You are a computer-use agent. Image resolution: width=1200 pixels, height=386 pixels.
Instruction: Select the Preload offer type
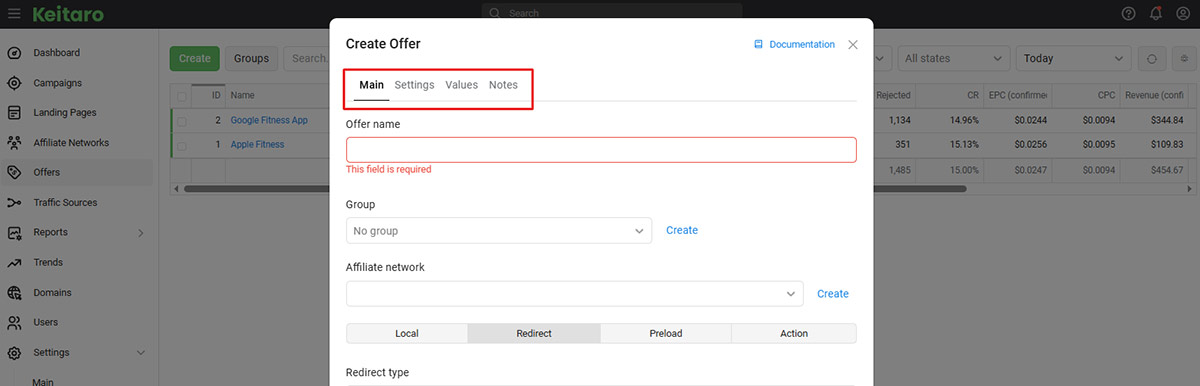pyautogui.click(x=666, y=333)
